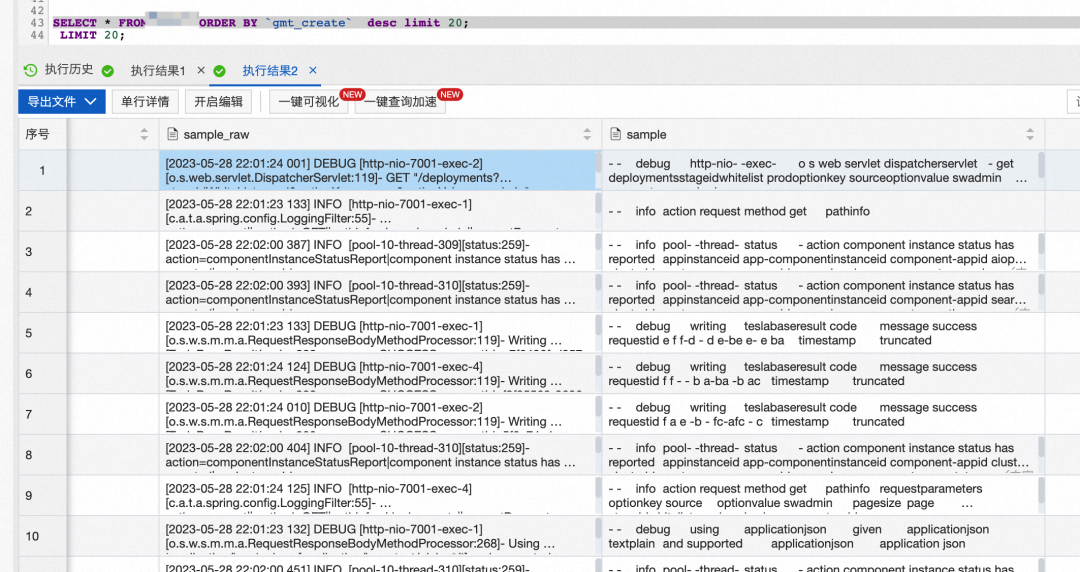
Task: Click sample cell ending 'component-appid sear…'
Action: (x=823, y=292)
